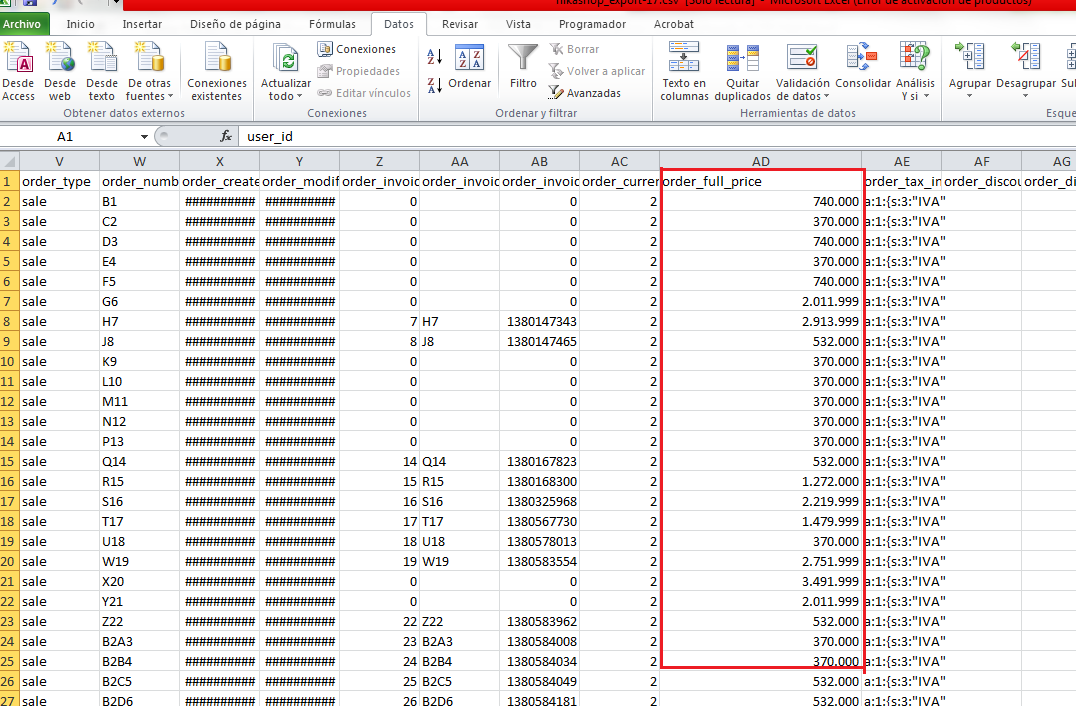The height and width of the screenshot is (706, 1076).
Task: Click the insert function fx icon
Action: tap(226, 137)
